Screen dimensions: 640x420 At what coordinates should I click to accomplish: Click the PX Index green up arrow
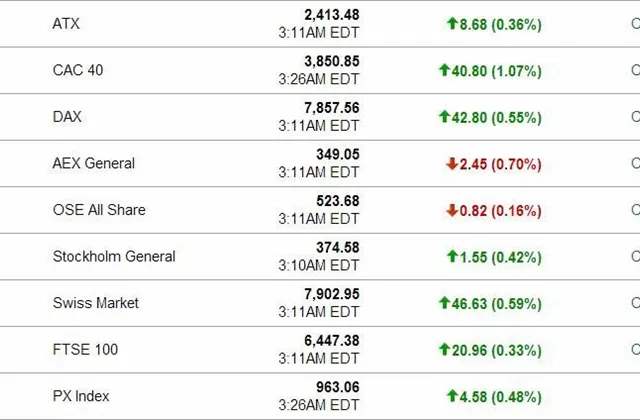pyautogui.click(x=453, y=396)
